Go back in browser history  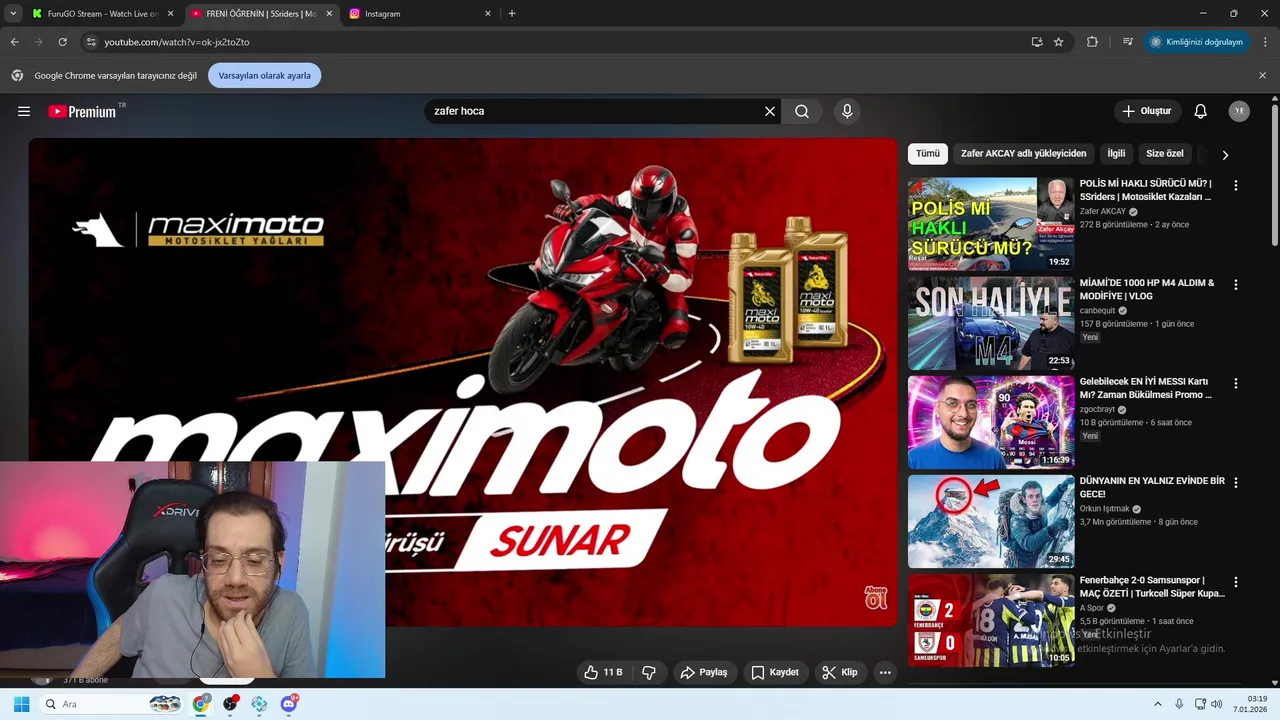(x=14, y=42)
